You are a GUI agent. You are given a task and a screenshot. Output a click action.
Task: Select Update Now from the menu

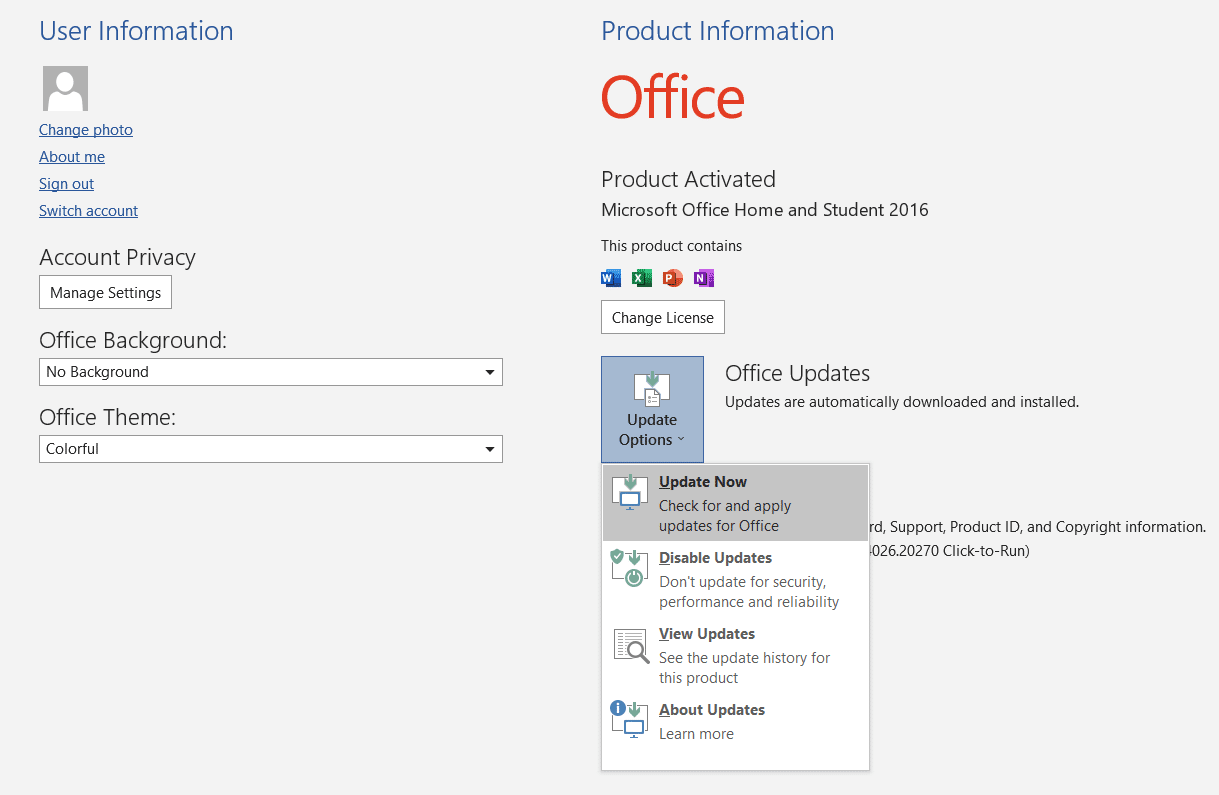coord(703,481)
